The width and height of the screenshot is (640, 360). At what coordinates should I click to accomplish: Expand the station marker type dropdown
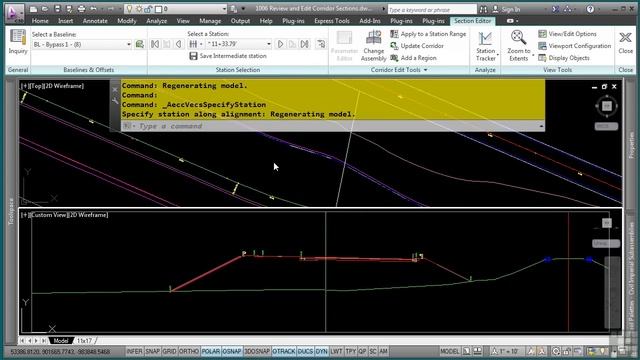coord(201,44)
